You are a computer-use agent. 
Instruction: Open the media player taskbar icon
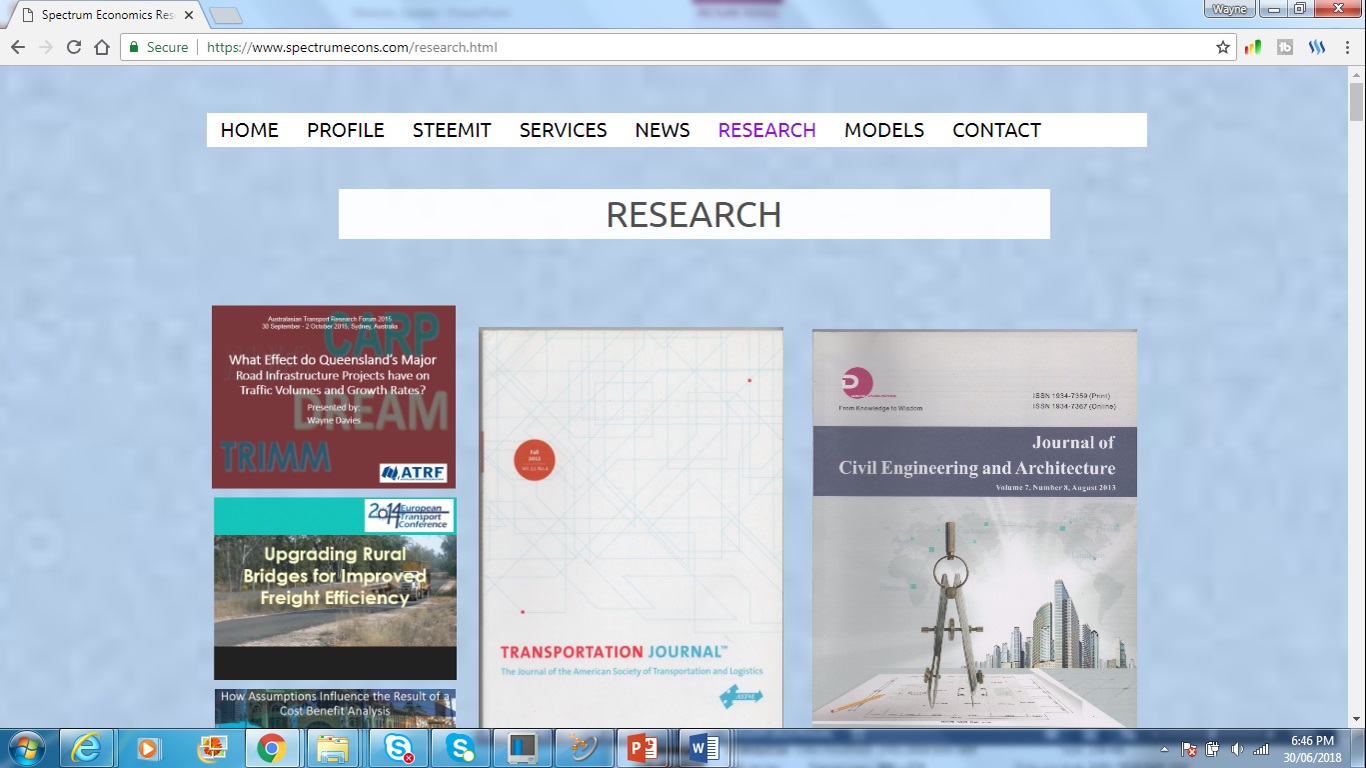click(149, 748)
